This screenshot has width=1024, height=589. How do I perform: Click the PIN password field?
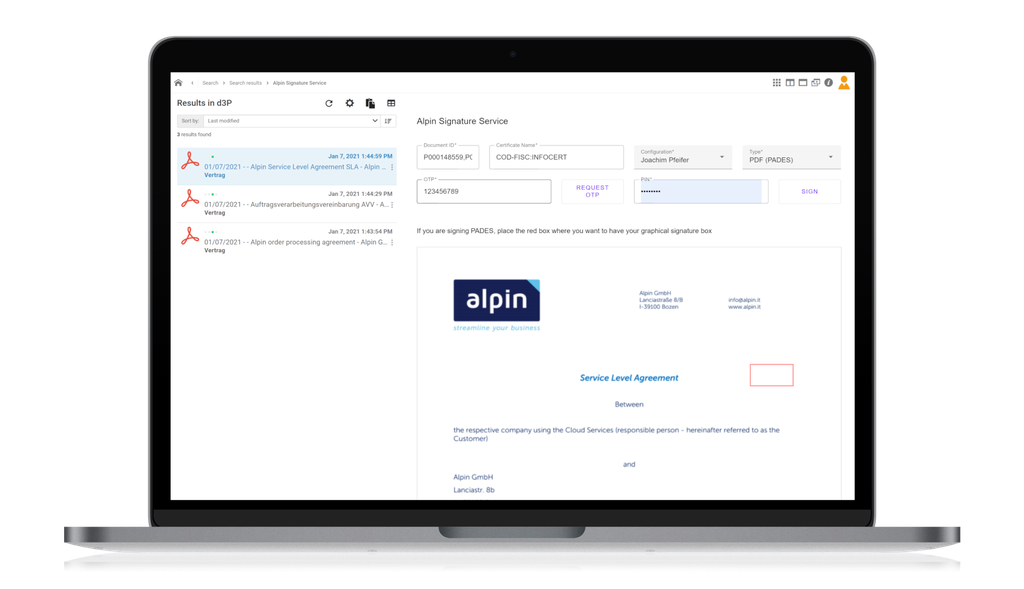[x=701, y=191]
